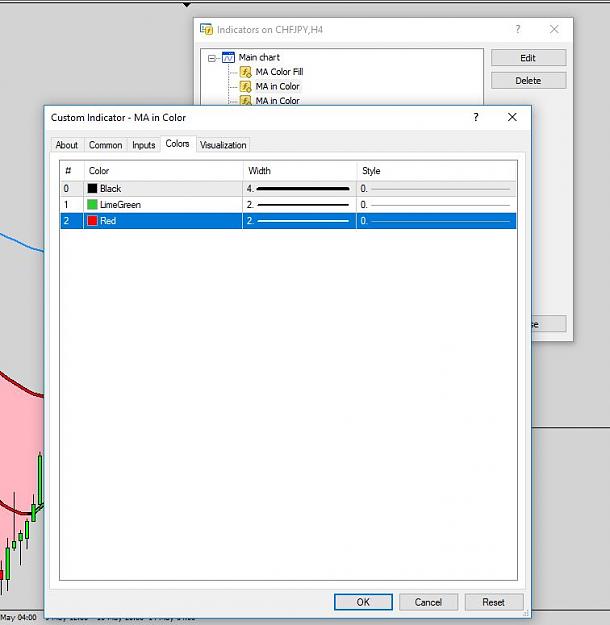Close the Indicators on CHFJPY,H4 window
610x625 pixels.
tap(554, 29)
